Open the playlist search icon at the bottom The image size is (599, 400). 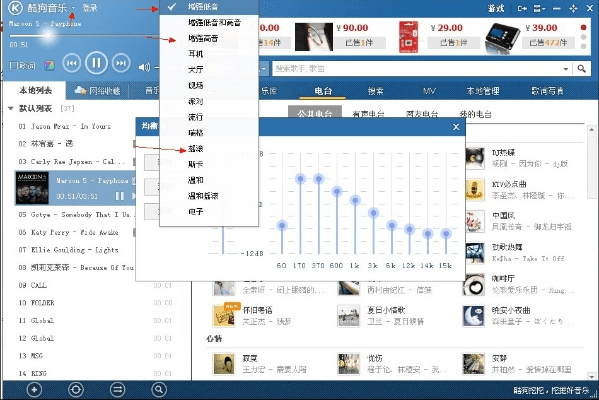[159, 390]
